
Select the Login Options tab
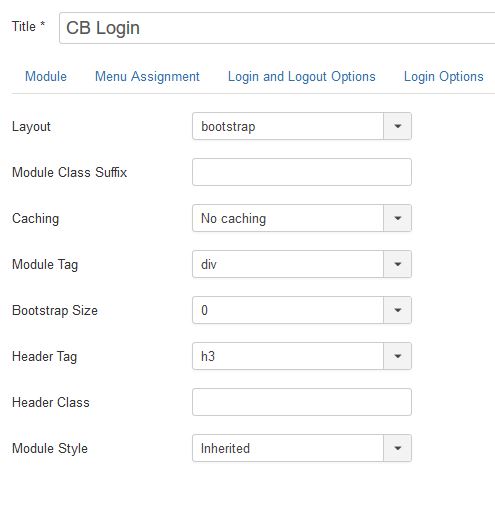444,77
